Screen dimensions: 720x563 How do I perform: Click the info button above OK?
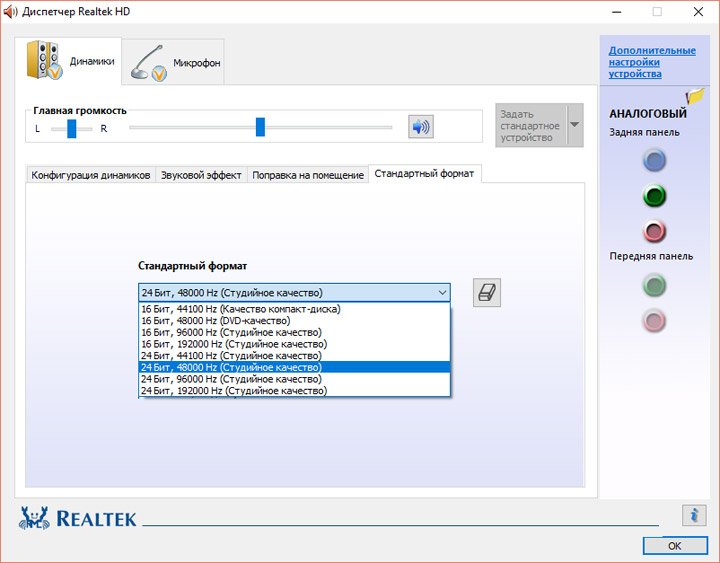pos(694,515)
